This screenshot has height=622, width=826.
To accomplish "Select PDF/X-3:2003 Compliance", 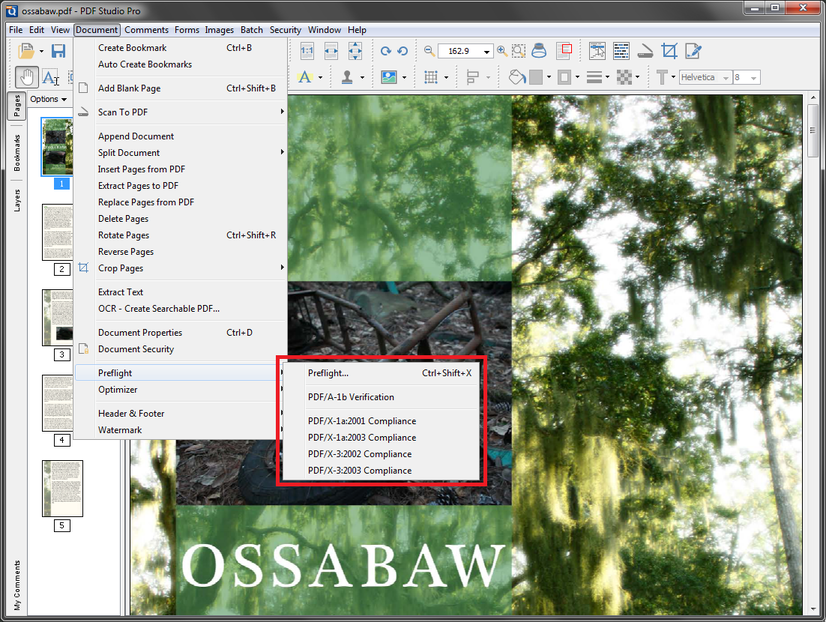I will (x=381, y=470).
